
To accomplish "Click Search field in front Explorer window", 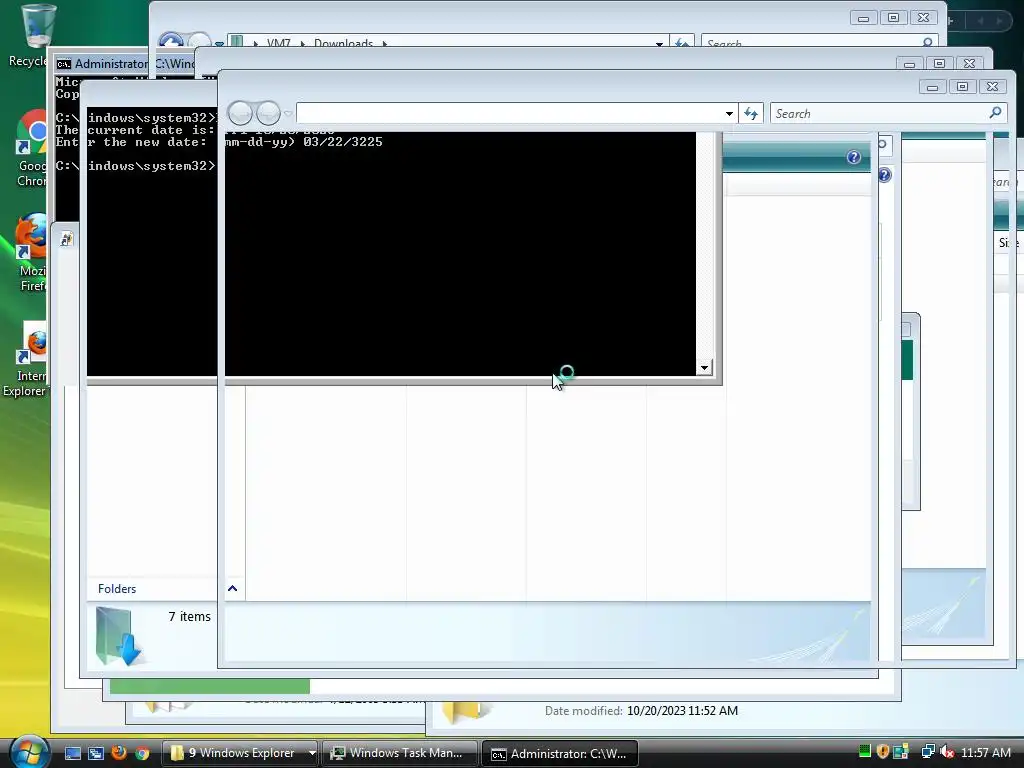I will pos(880,114).
